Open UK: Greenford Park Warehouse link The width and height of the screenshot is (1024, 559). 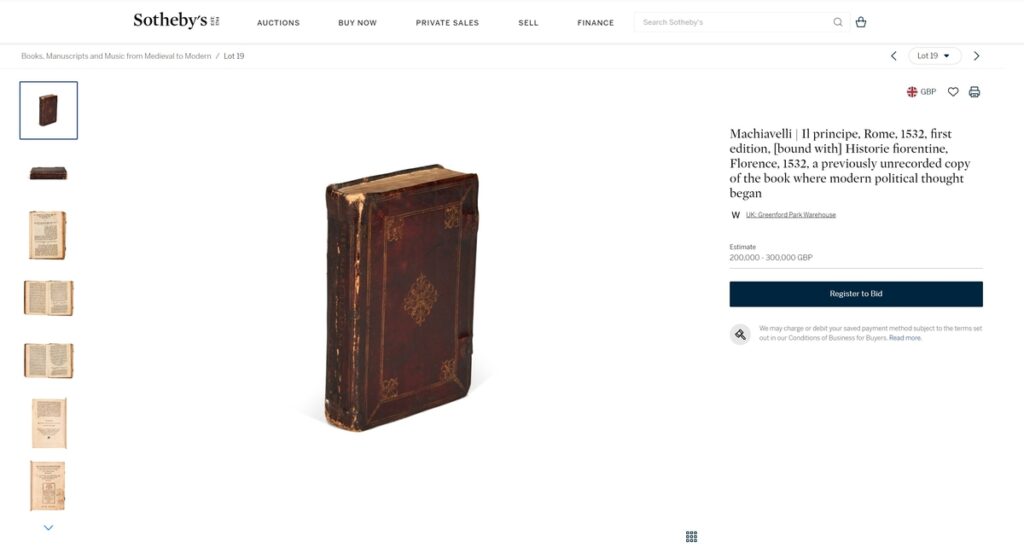(x=790, y=215)
